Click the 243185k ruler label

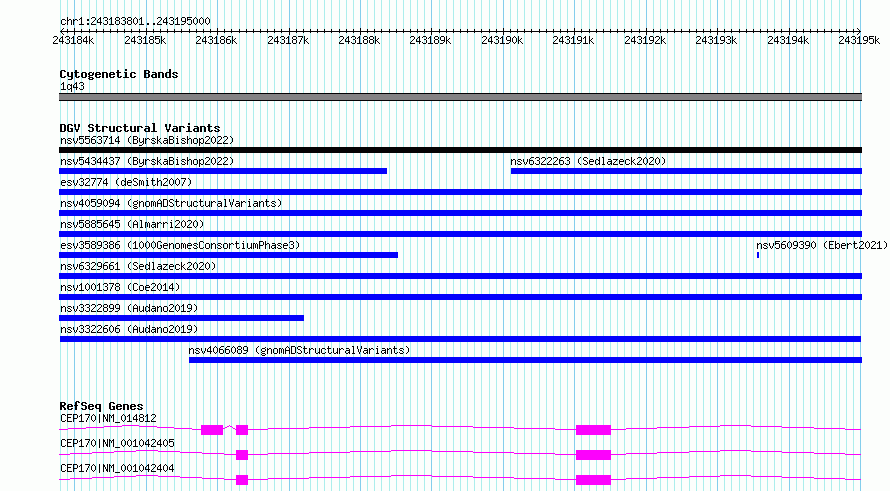pyautogui.click(x=145, y=40)
